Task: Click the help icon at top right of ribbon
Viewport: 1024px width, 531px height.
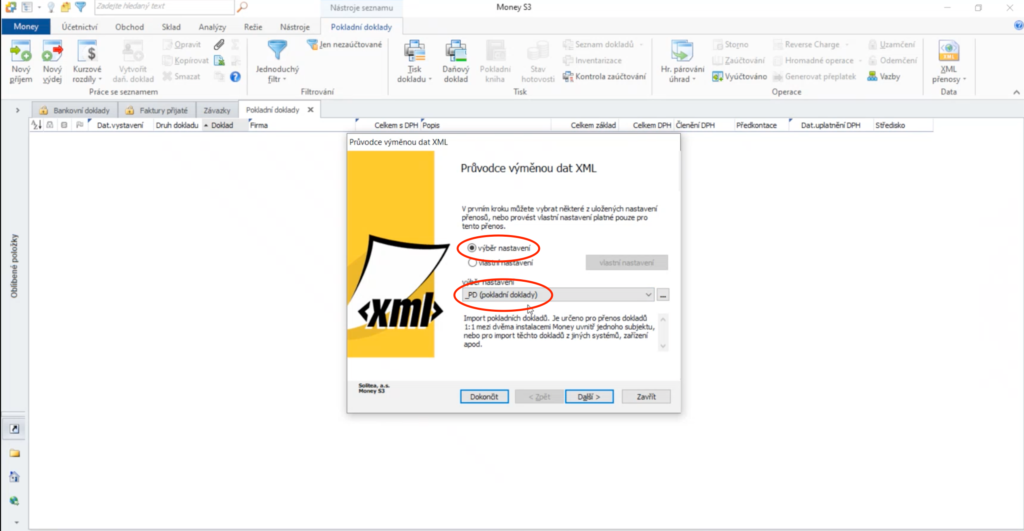Action: [x=1018, y=26]
